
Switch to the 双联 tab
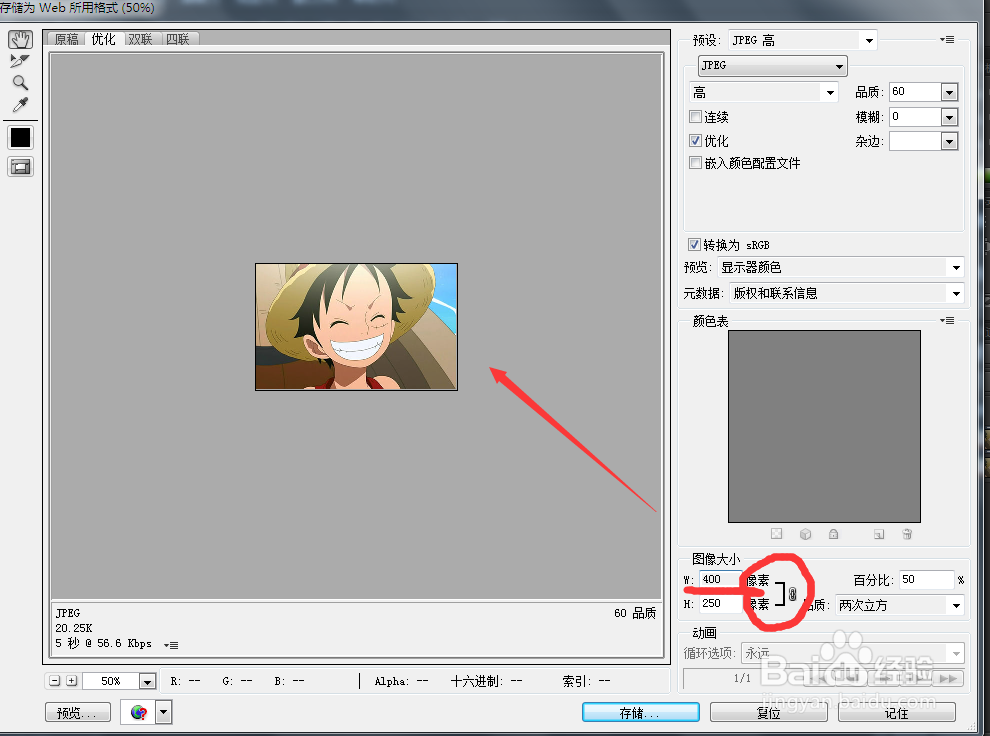pyautogui.click(x=140, y=39)
